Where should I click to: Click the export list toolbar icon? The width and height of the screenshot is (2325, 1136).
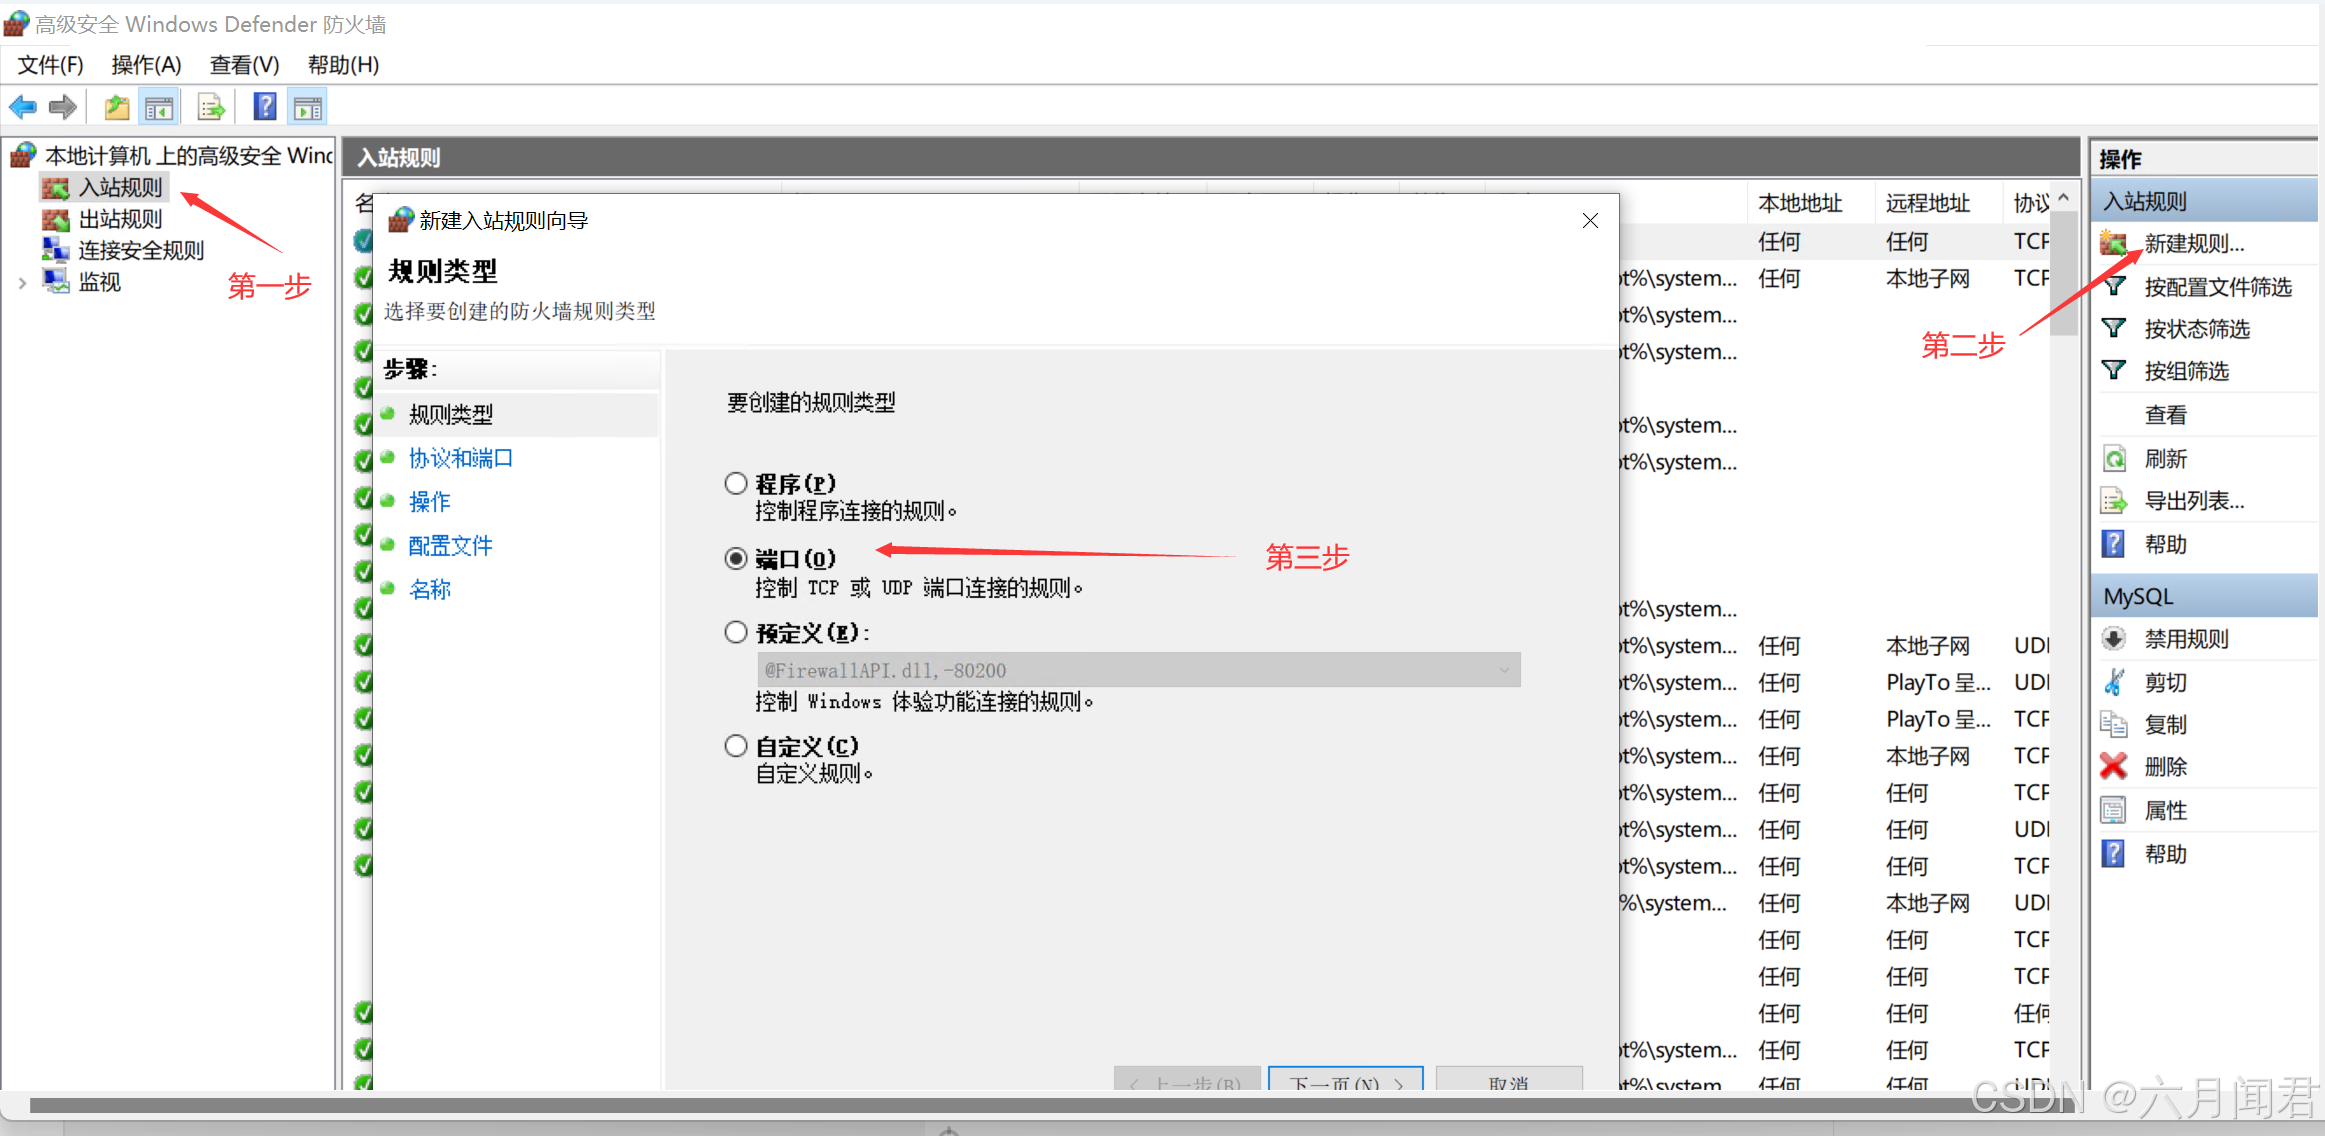point(211,107)
